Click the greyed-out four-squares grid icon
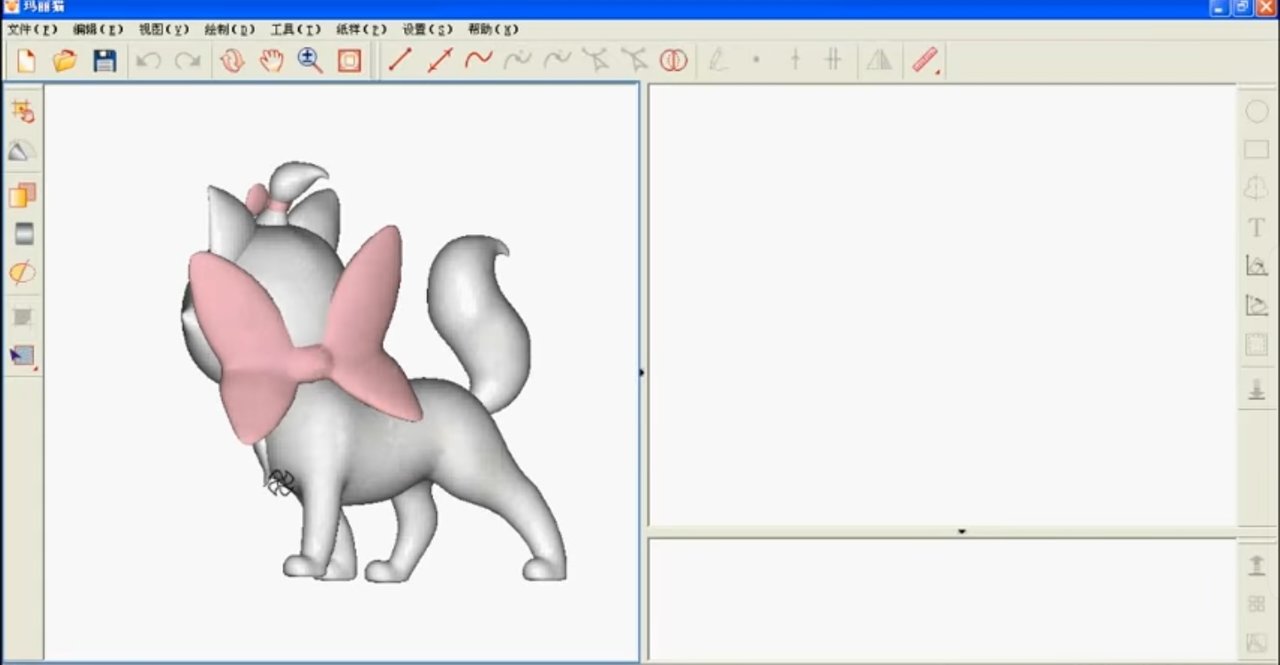 coord(1257,604)
